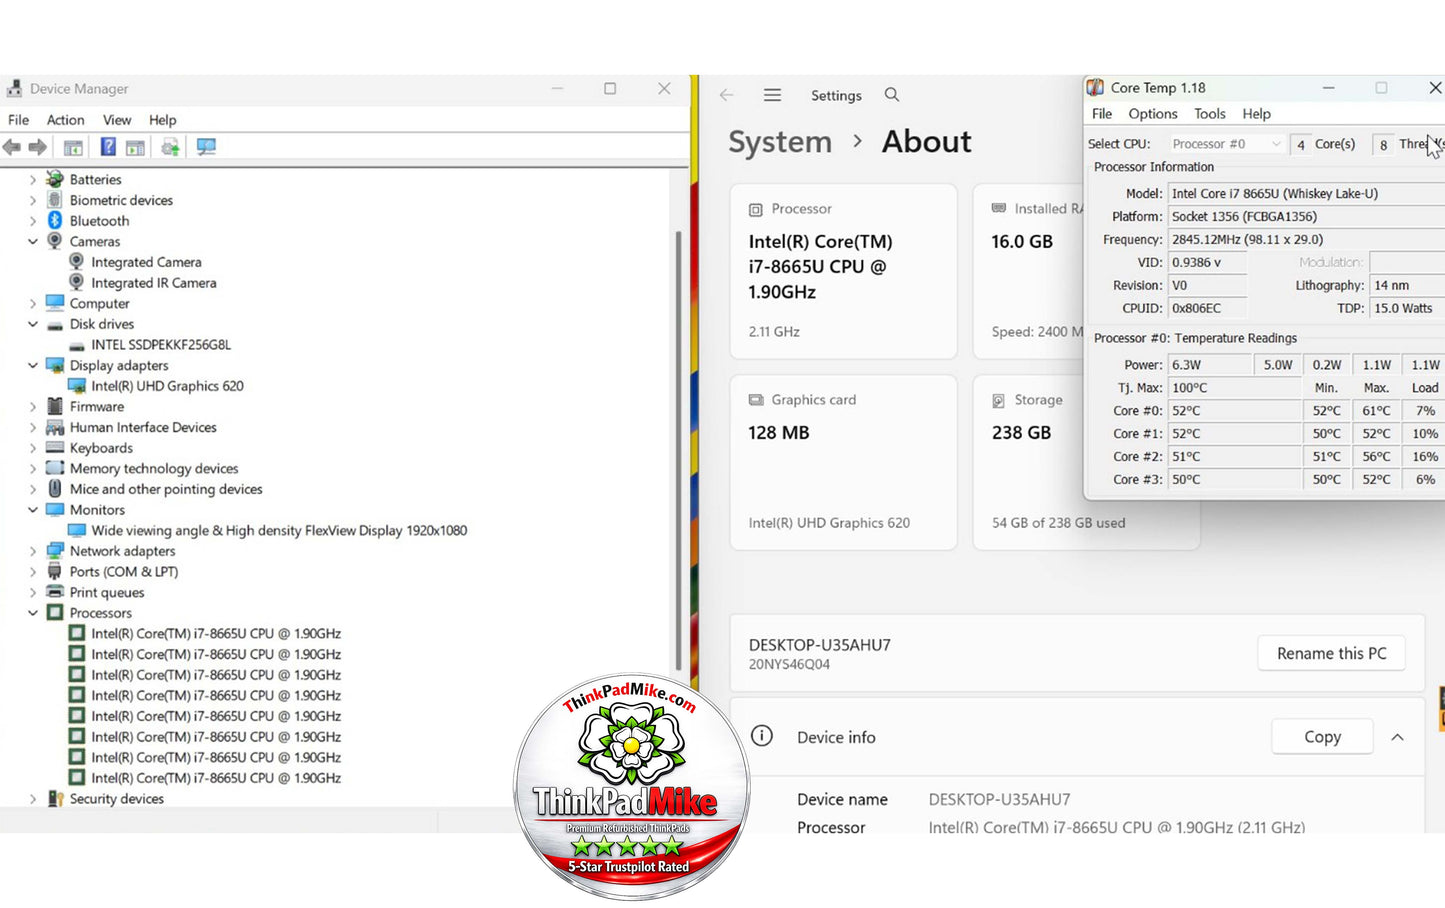Open the Settings hamburger navigation menu
1445x908 pixels.
(772, 95)
